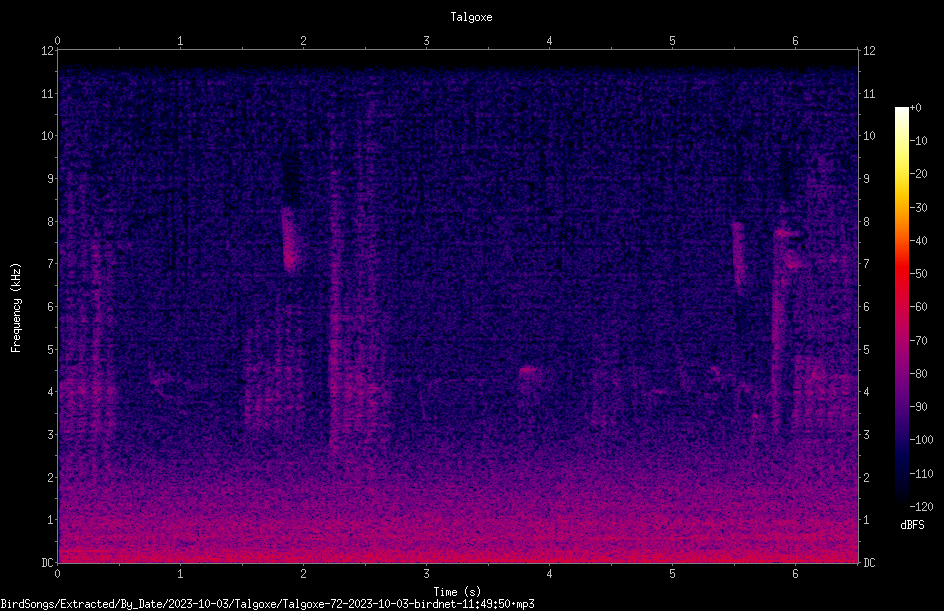944x611 pixels.
Task: Click the bright spot near 5.9 s at 7.8 kHz
Action: click(786, 232)
